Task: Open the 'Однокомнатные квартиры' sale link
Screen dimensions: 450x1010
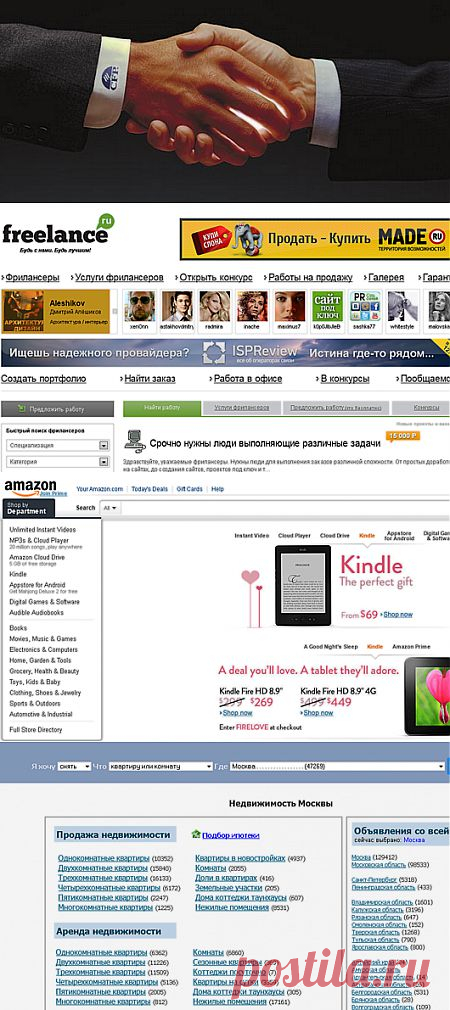Action: point(104,859)
